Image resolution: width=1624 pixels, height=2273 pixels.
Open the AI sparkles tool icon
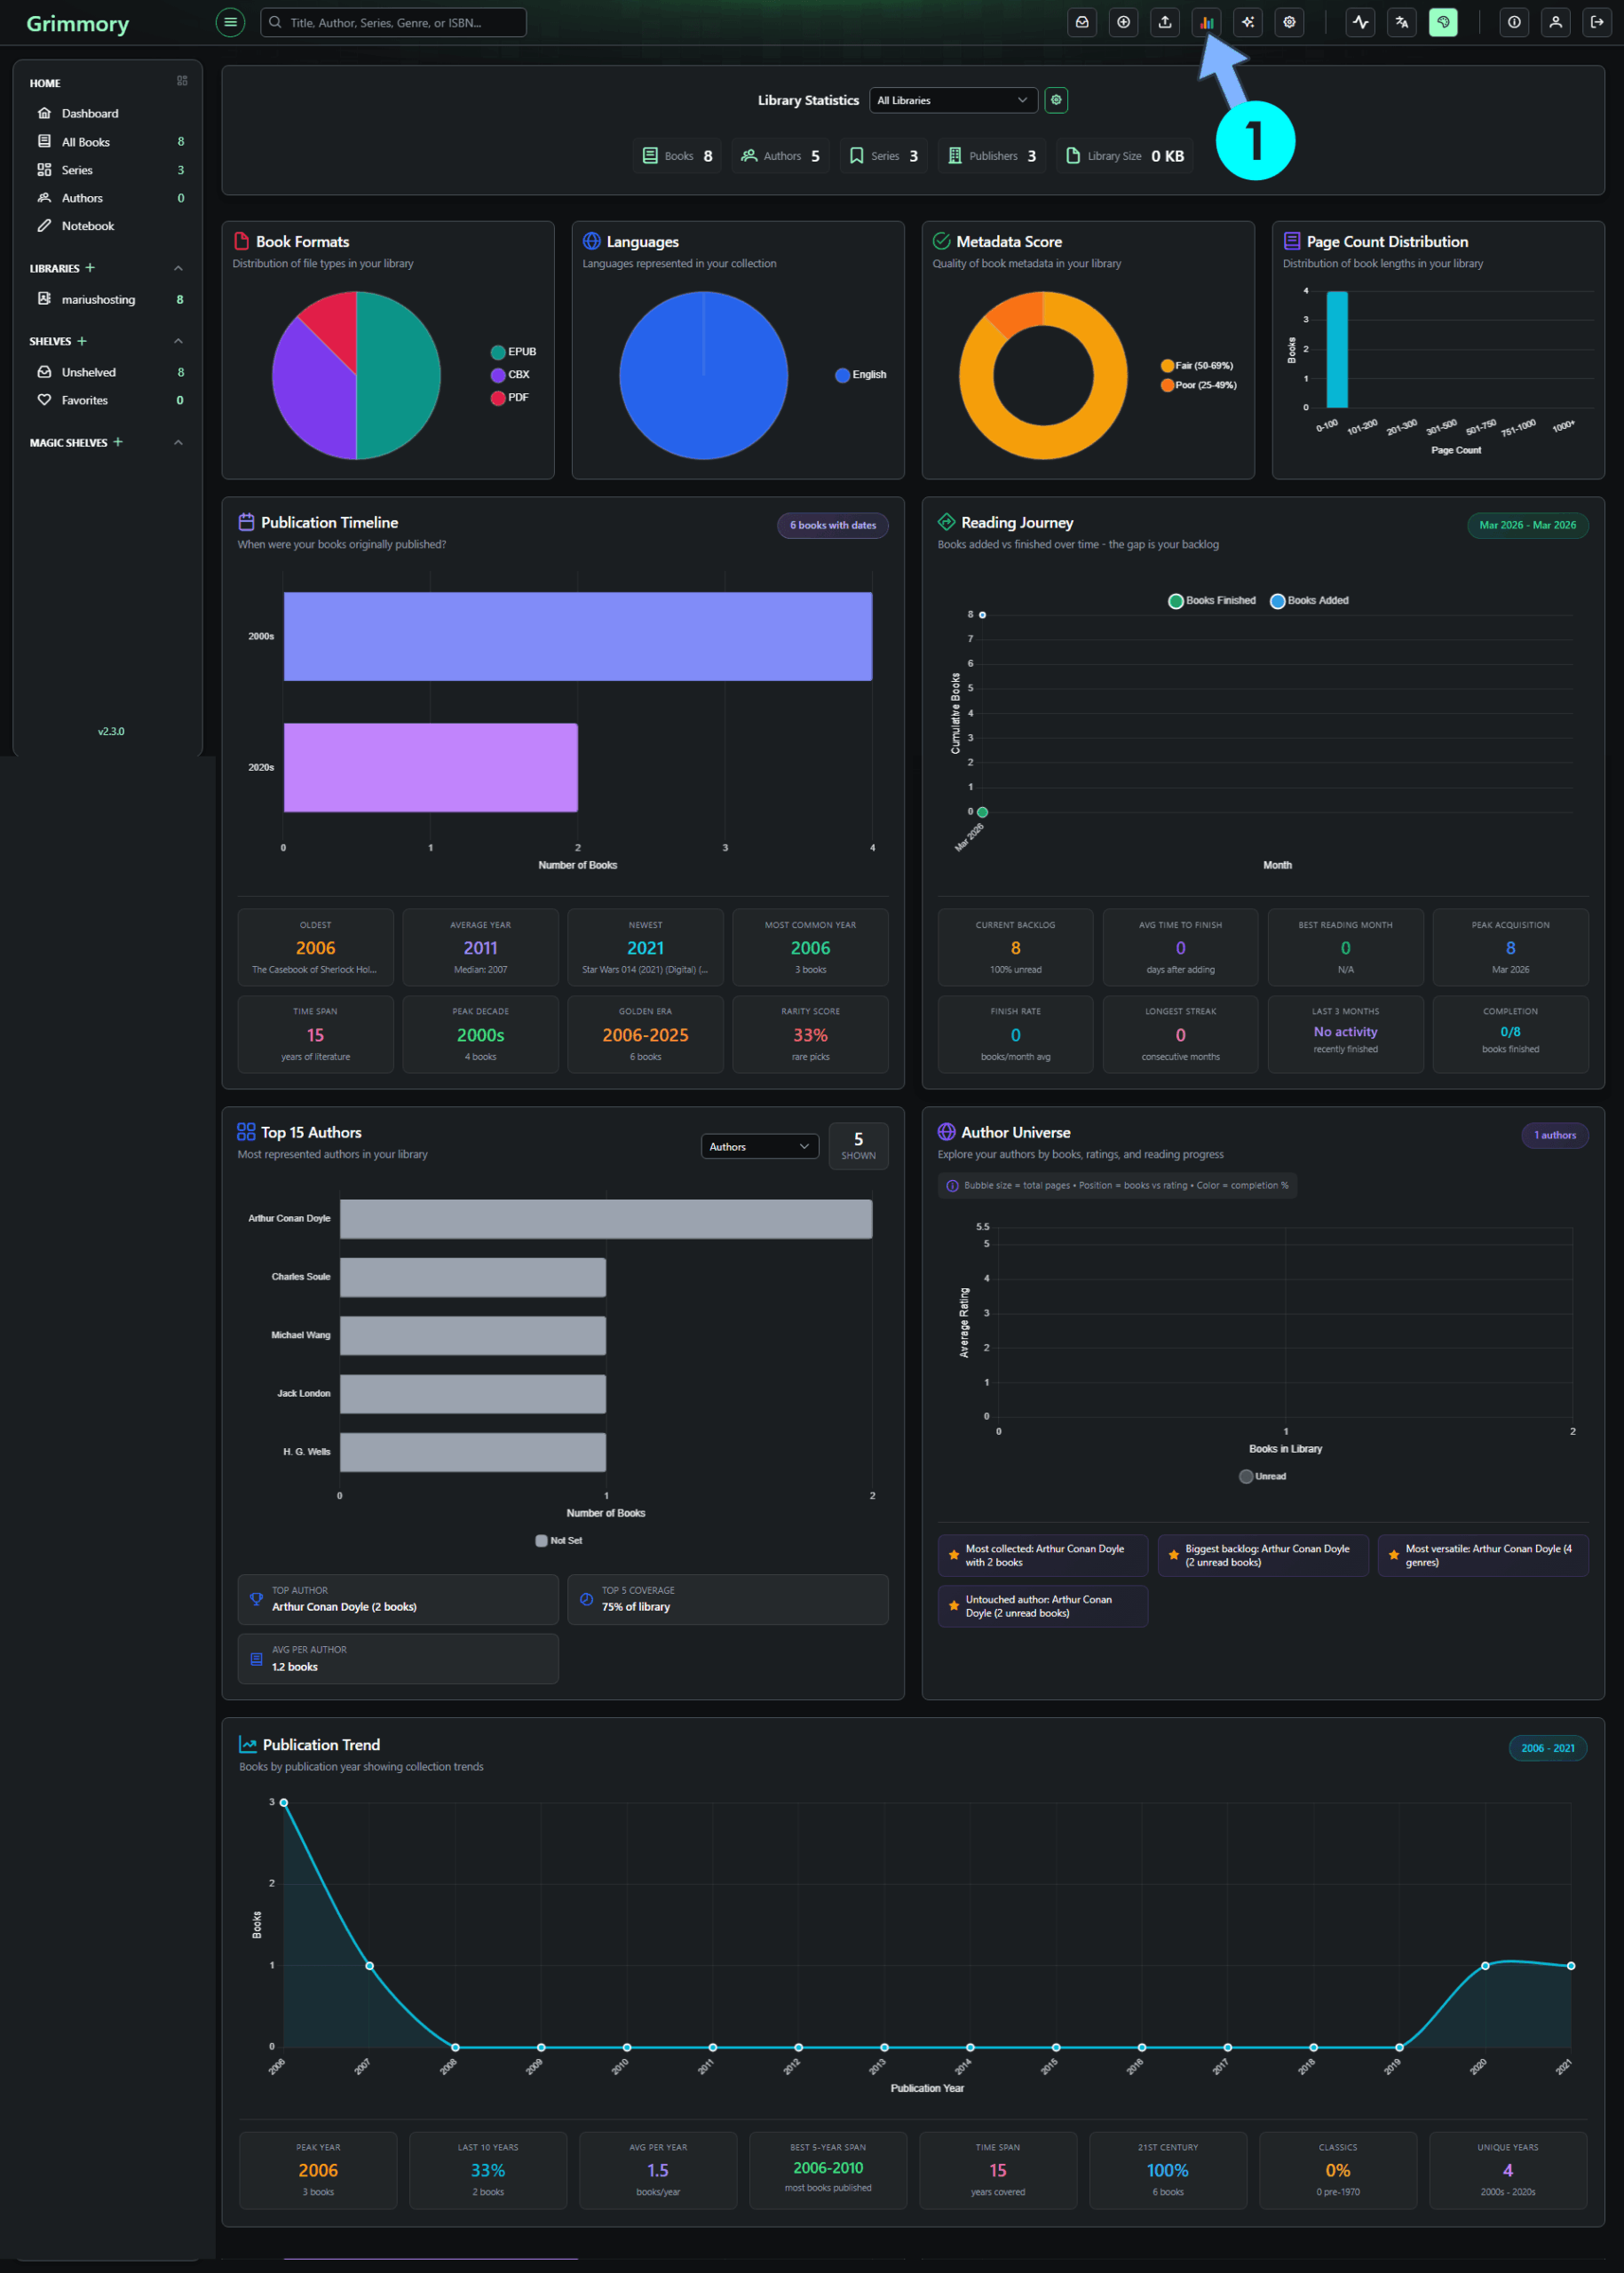pyautogui.click(x=1247, y=22)
